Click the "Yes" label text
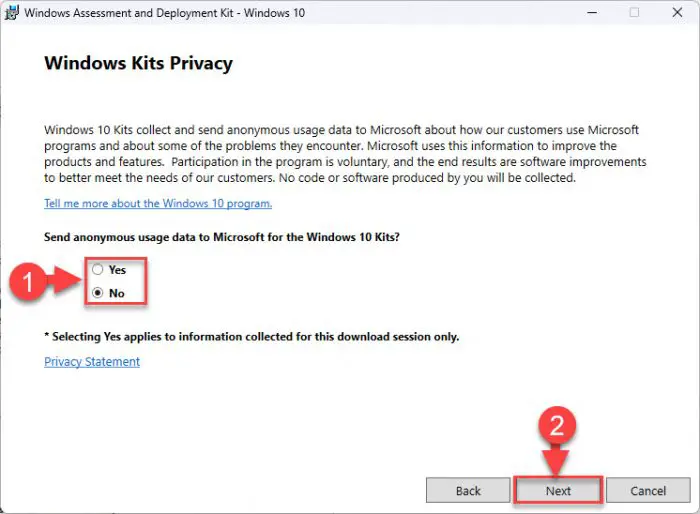 click(117, 270)
